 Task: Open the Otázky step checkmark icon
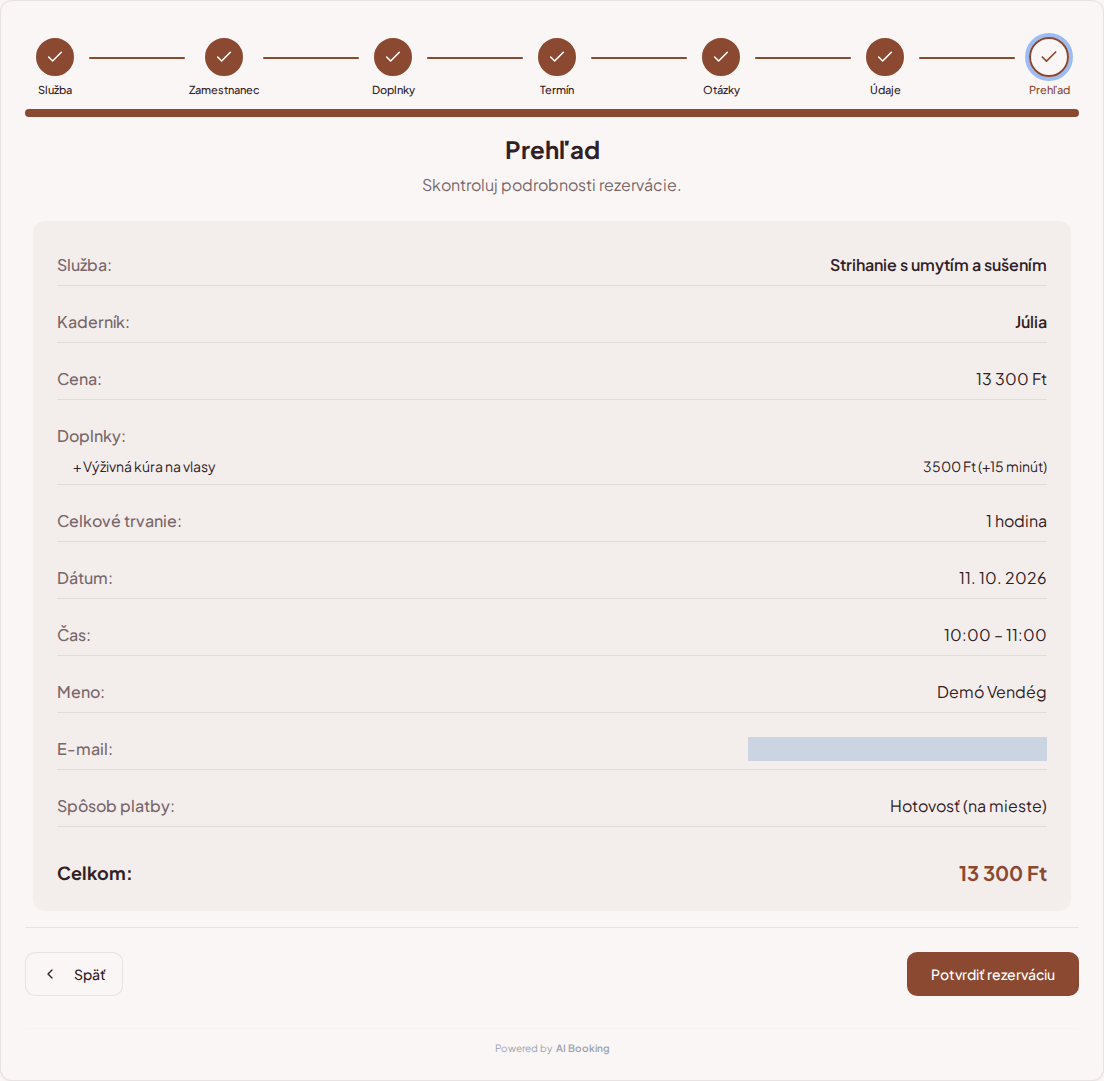pyautogui.click(x=721, y=57)
